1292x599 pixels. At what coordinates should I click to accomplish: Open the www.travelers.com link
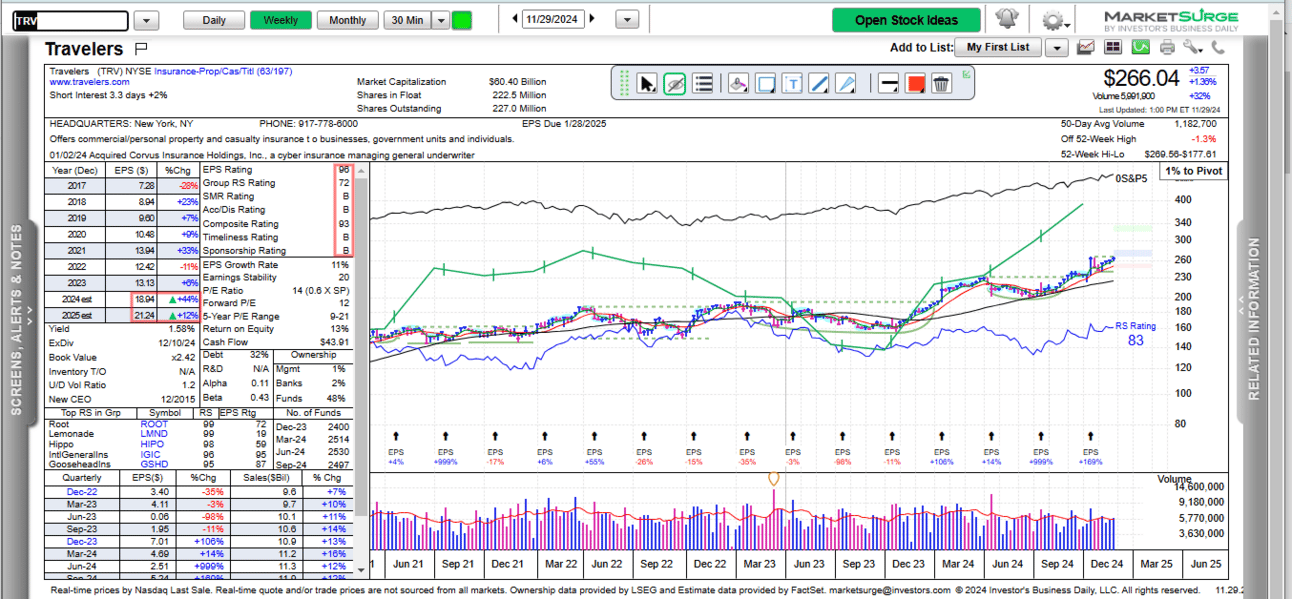(89, 82)
